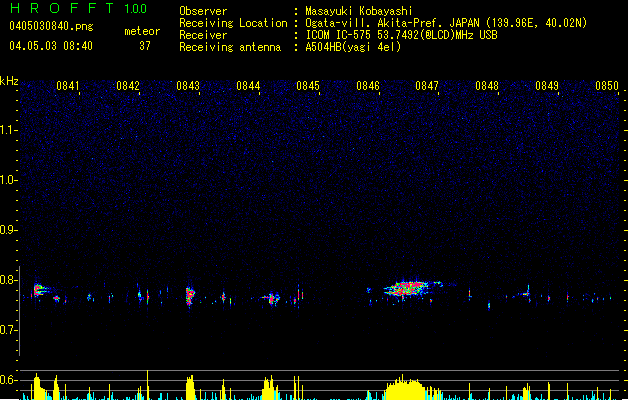Click the 0847 time marker
This screenshot has height=400, width=629.
[427, 86]
